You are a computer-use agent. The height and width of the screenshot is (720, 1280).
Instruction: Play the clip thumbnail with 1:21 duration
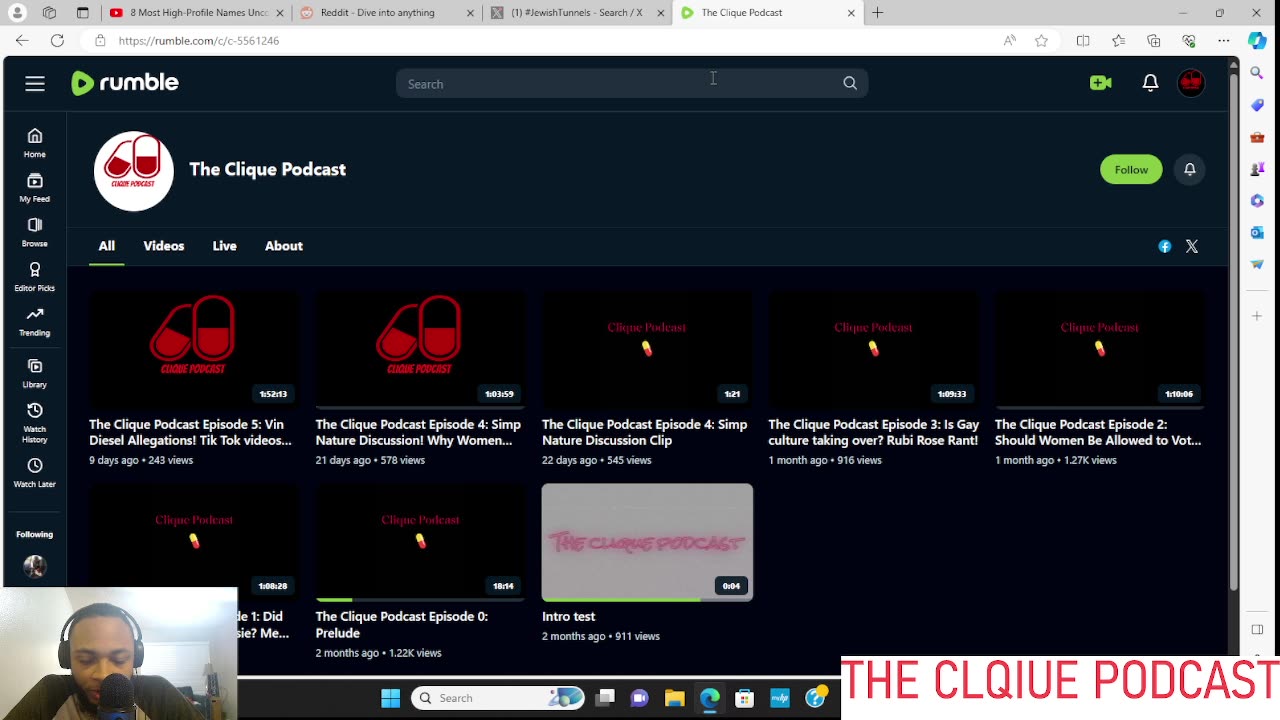tap(647, 349)
